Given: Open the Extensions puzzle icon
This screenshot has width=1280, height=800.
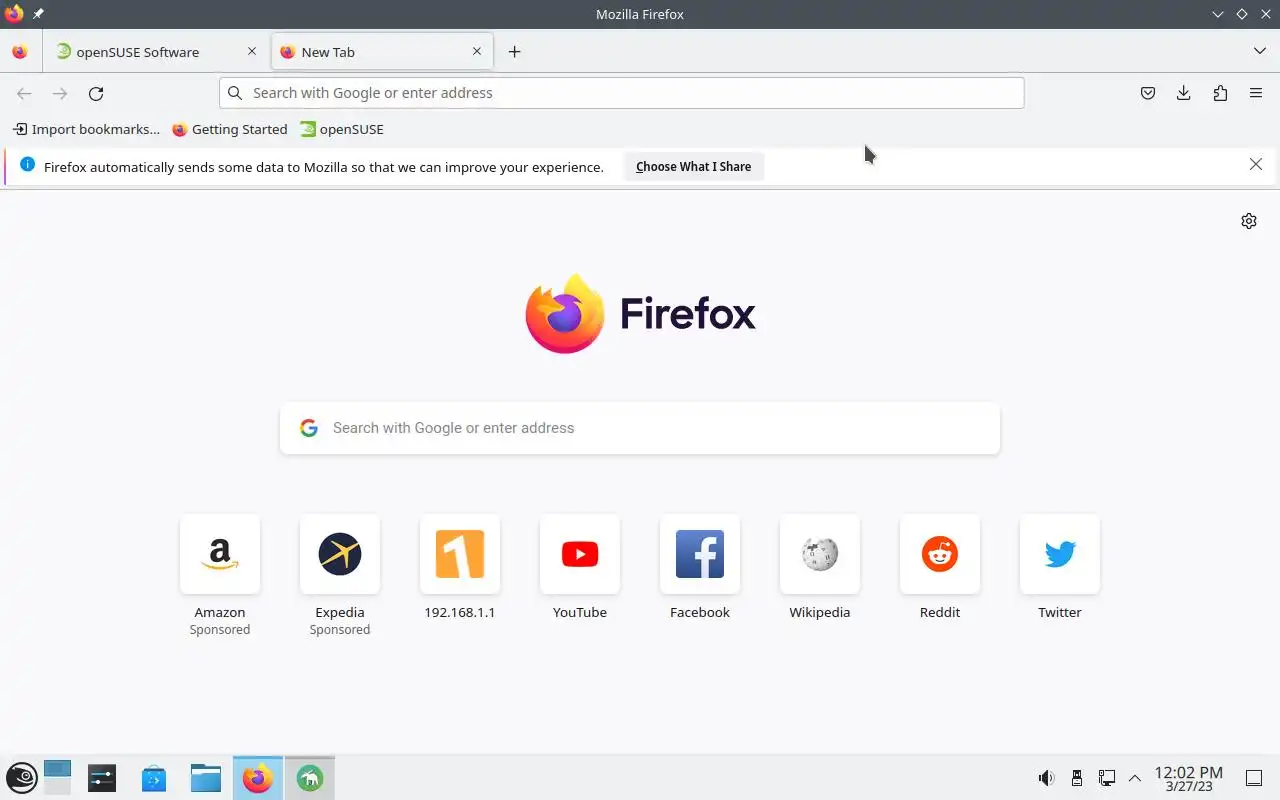Looking at the screenshot, I should coord(1220,93).
